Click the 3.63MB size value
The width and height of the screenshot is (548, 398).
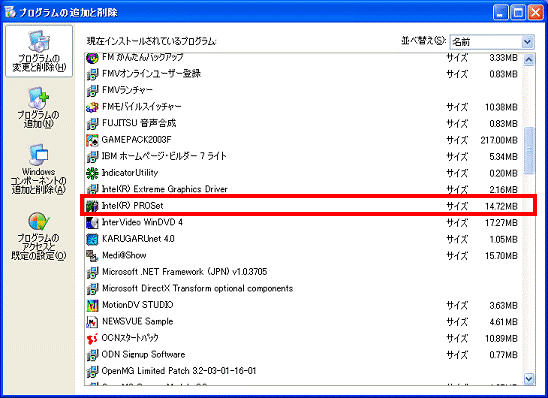[503, 306]
